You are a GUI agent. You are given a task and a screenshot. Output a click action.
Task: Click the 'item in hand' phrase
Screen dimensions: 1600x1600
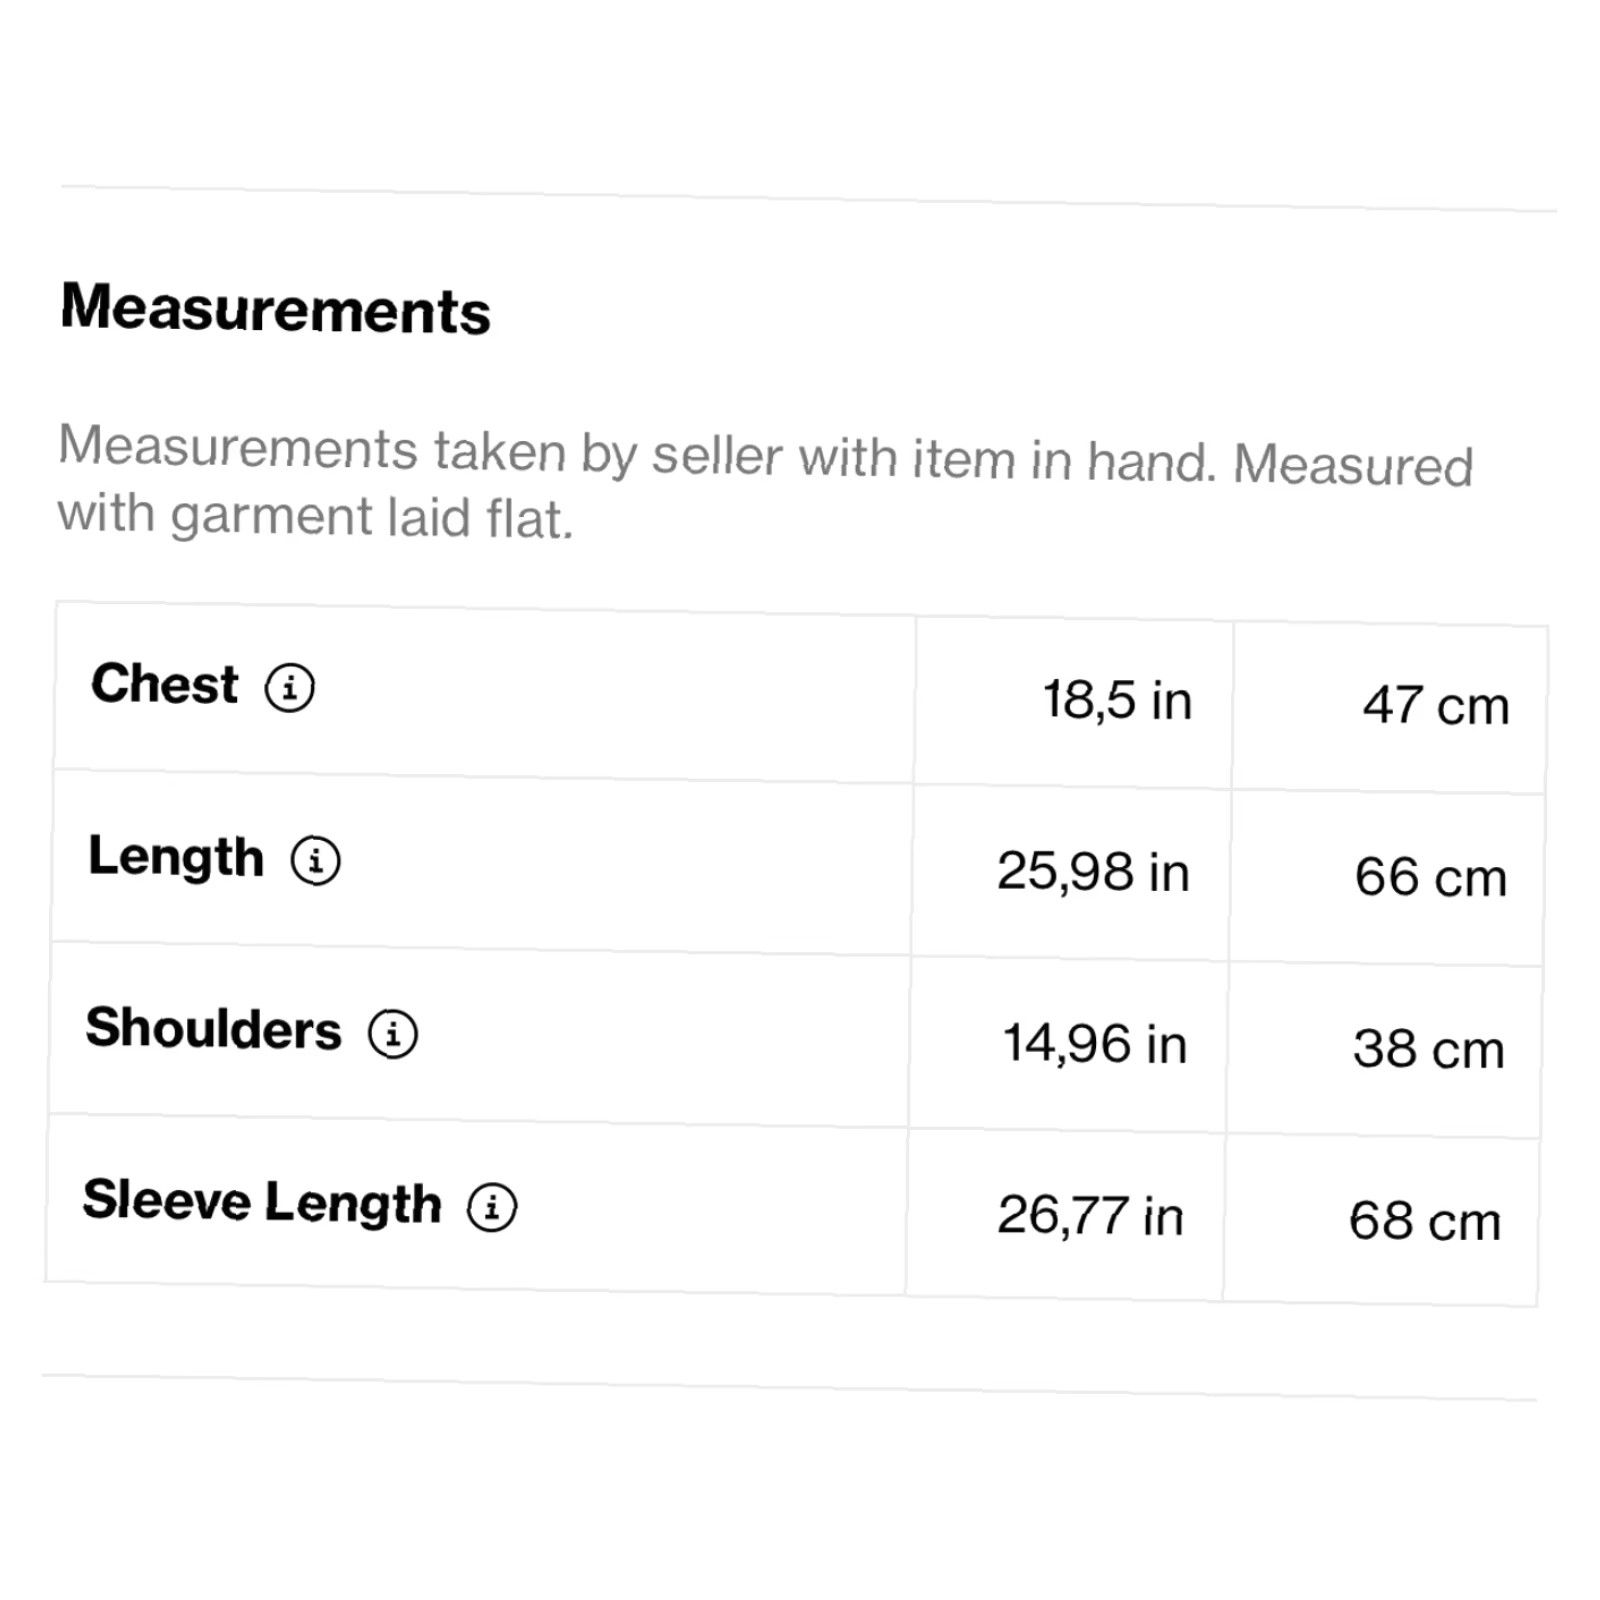(x=1062, y=461)
